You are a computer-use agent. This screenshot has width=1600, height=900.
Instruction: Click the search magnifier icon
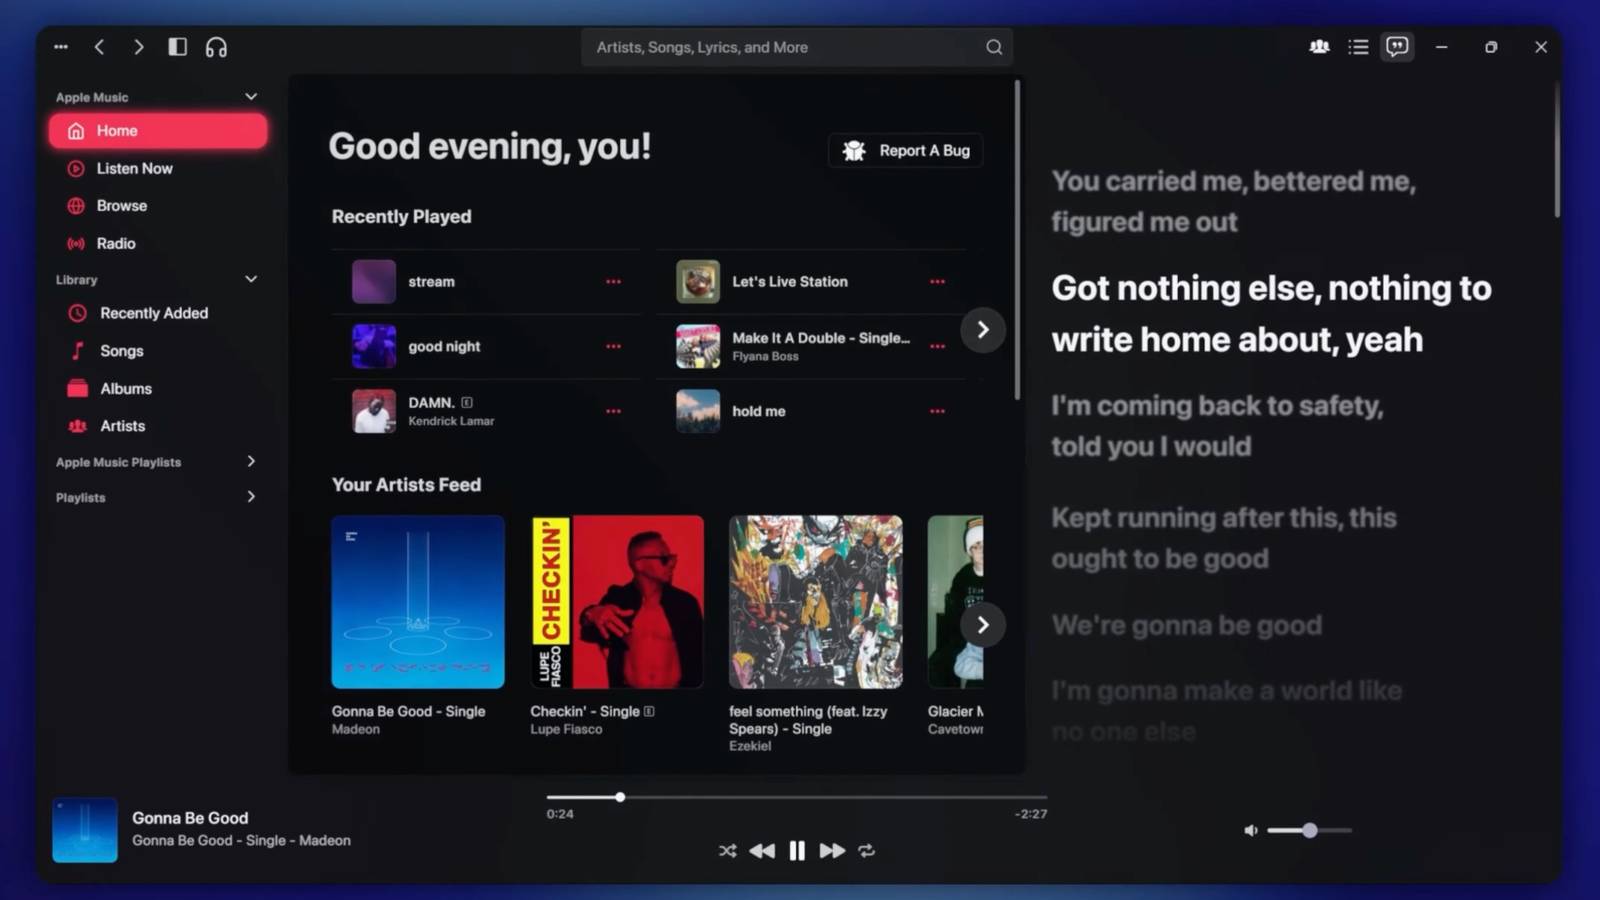pos(994,47)
